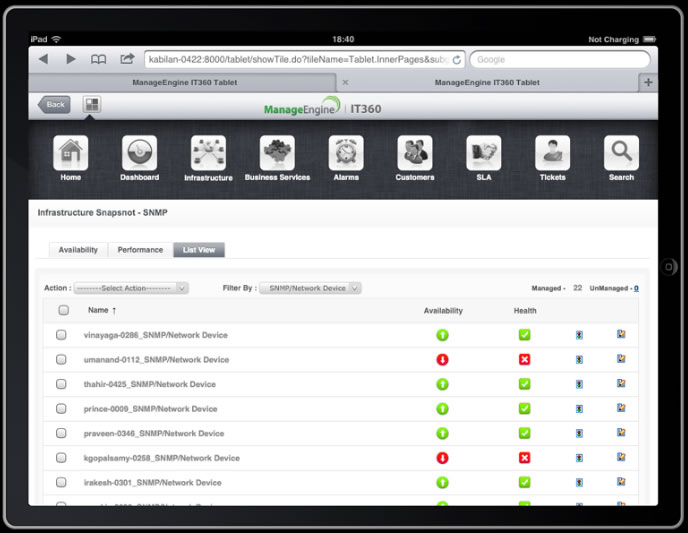Viewport: 688px width, 533px height.
Task: Click health icon for thahir-0425 row
Action: 524,384
